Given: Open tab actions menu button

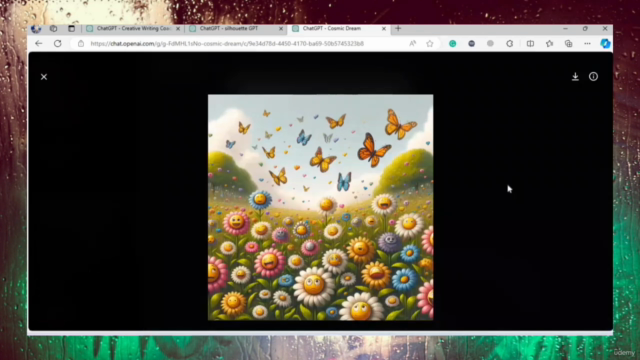Looking at the screenshot, I should point(71,29).
